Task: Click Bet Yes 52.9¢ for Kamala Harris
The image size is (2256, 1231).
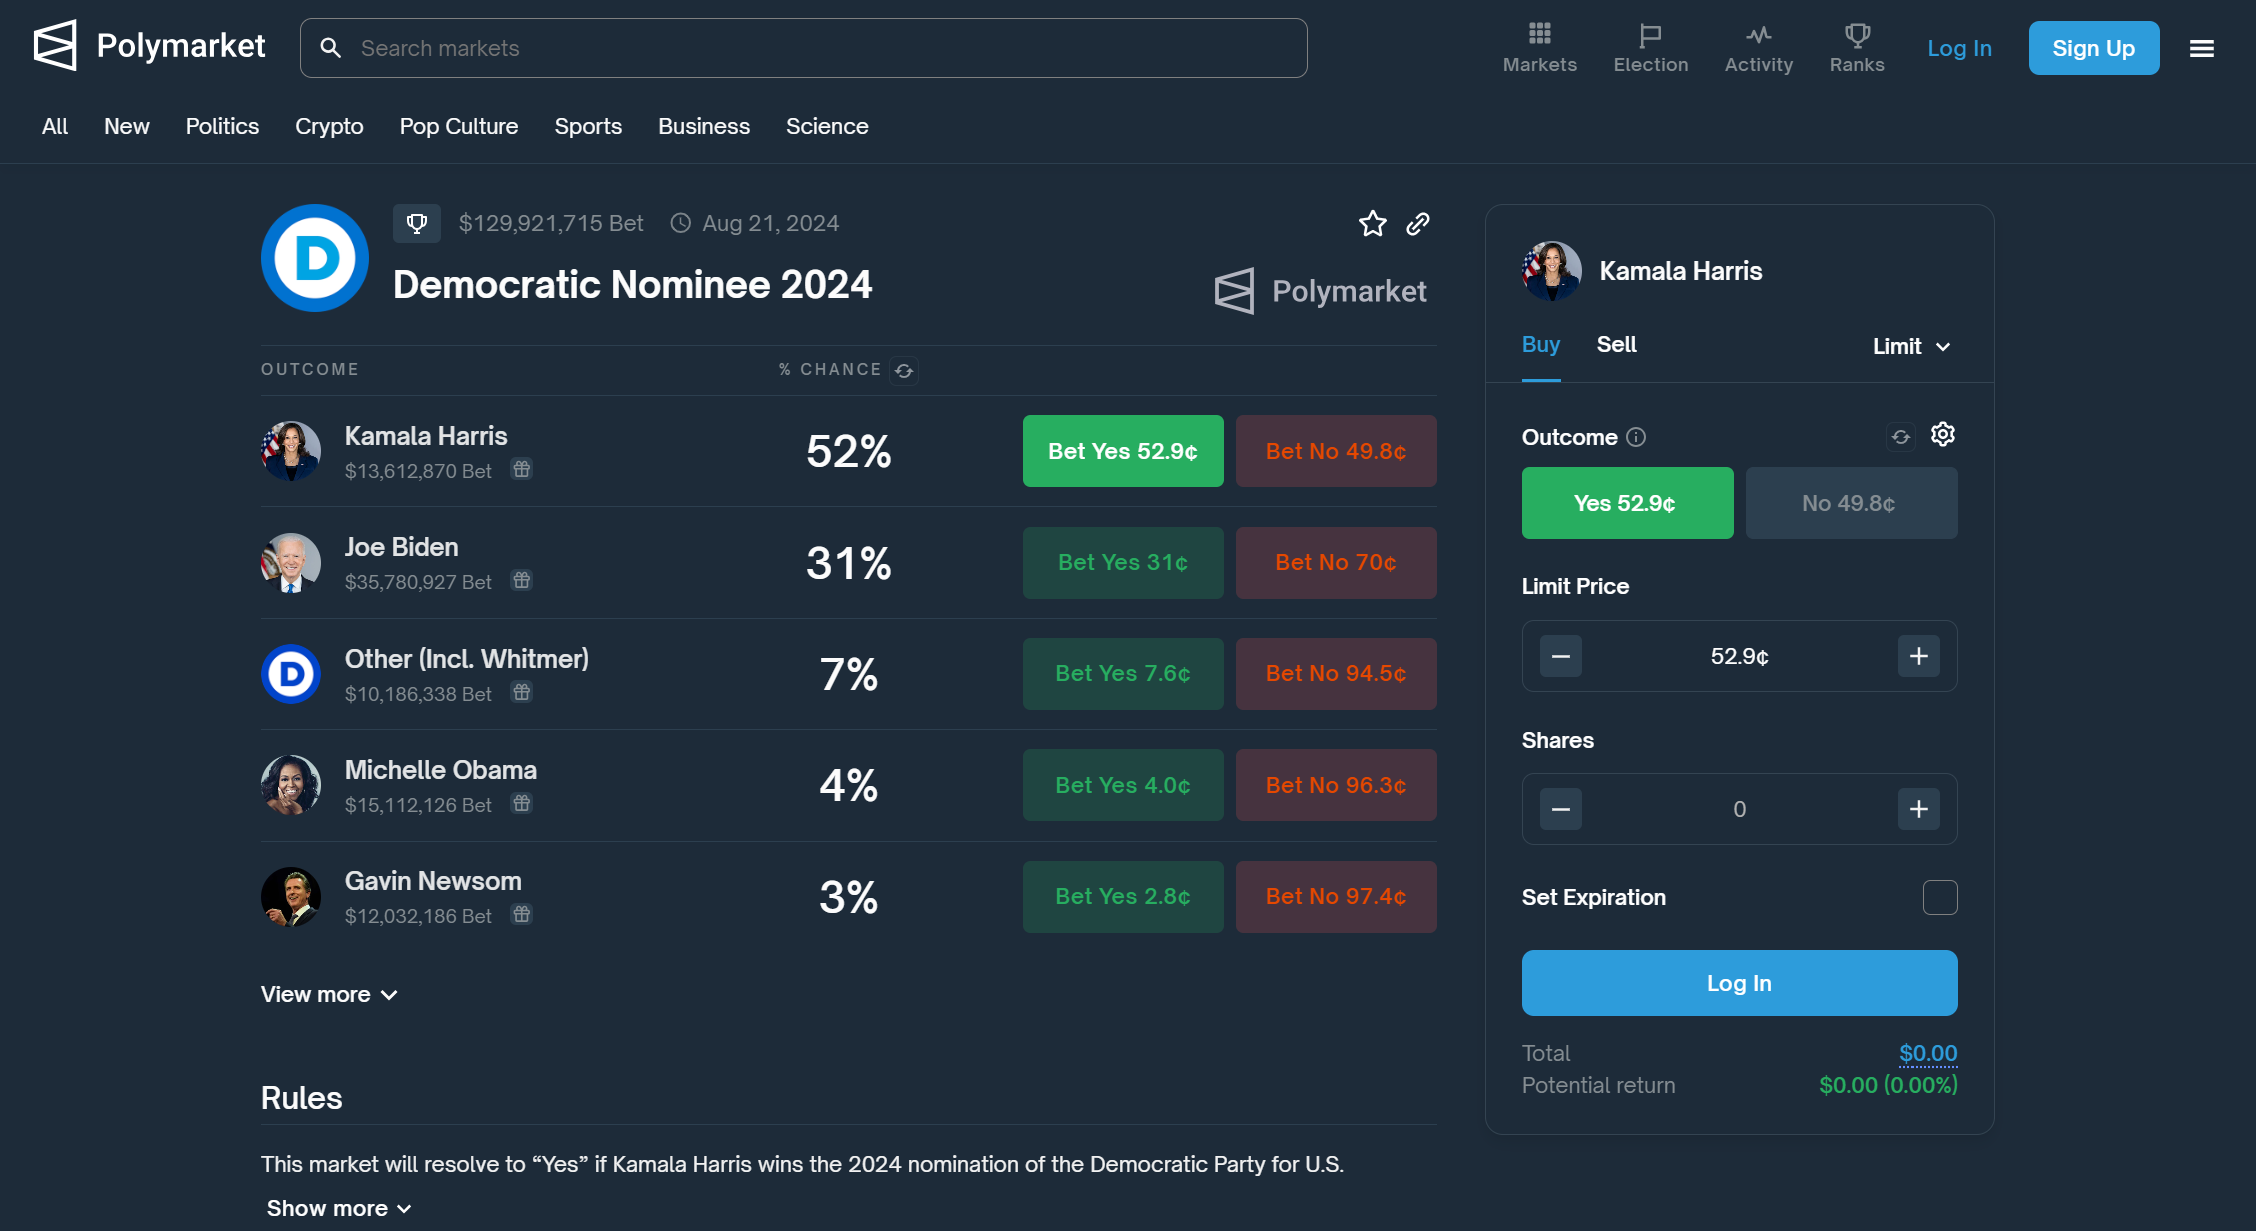Action: tap(1123, 451)
